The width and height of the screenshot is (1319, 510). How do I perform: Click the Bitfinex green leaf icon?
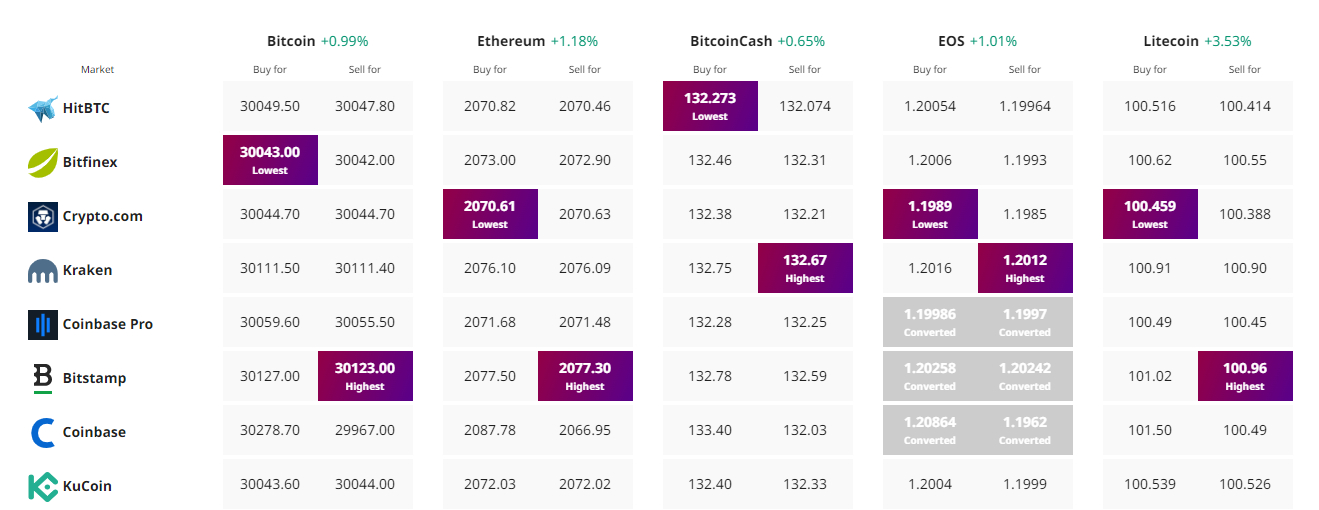43,162
